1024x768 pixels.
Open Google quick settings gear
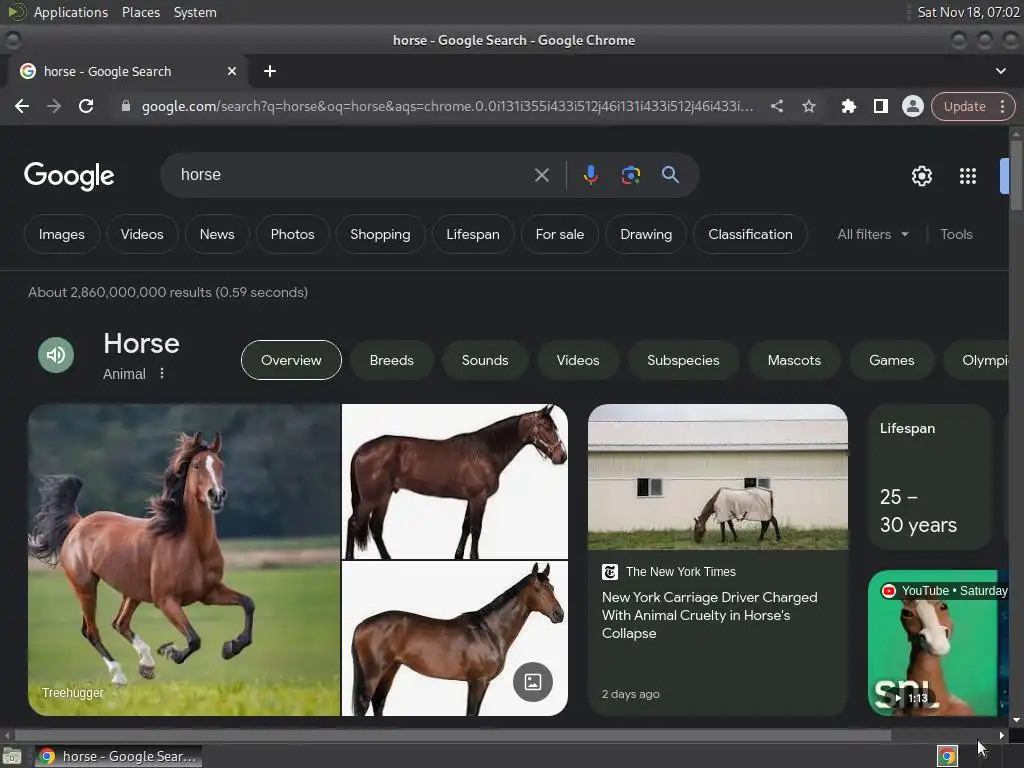[x=921, y=176]
